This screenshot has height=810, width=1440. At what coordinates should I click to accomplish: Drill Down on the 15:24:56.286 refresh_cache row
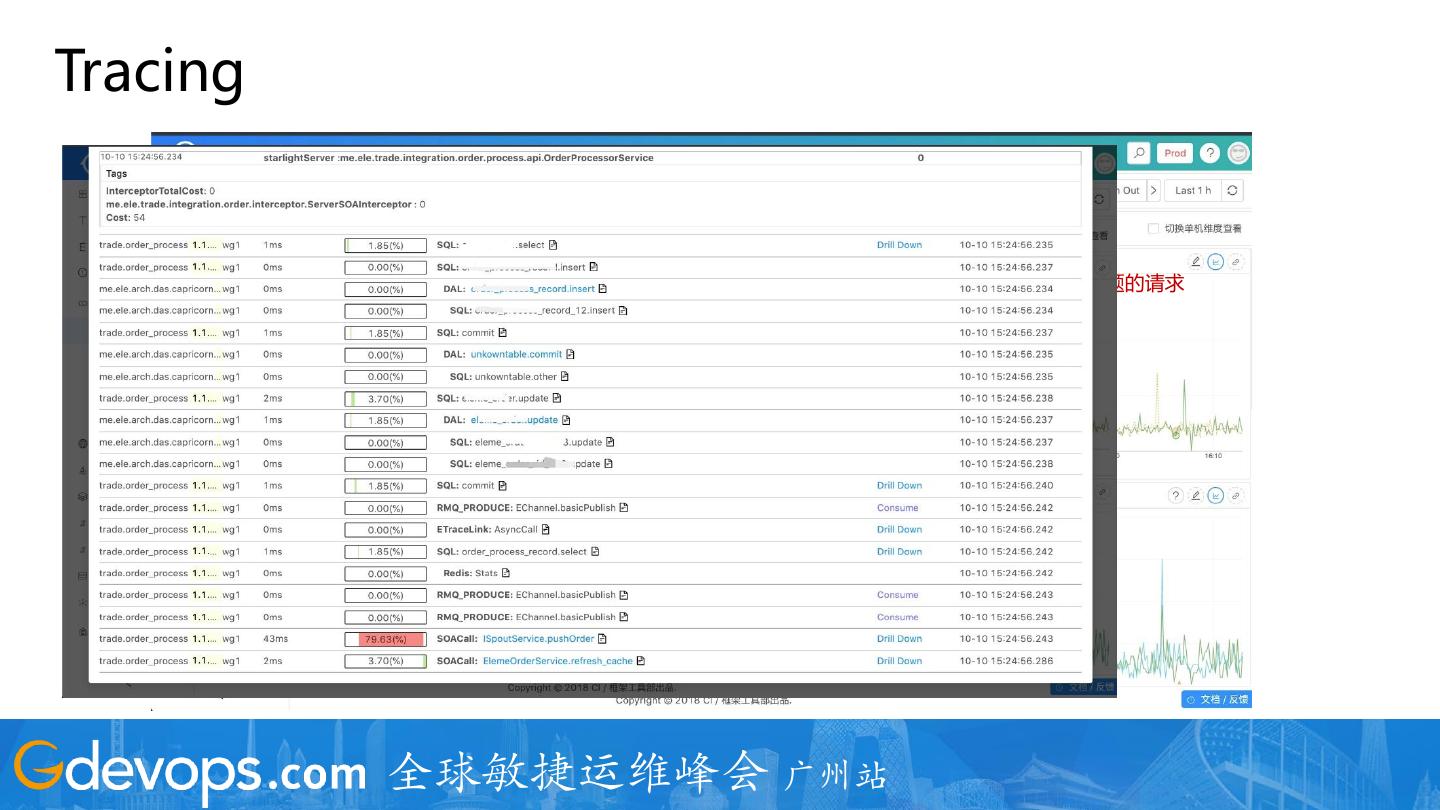pos(899,661)
